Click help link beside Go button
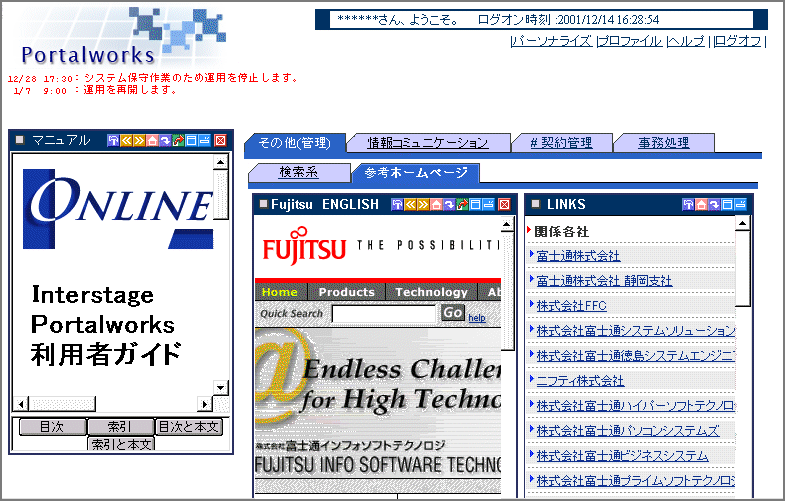The height and width of the screenshot is (501, 785). click(477, 318)
